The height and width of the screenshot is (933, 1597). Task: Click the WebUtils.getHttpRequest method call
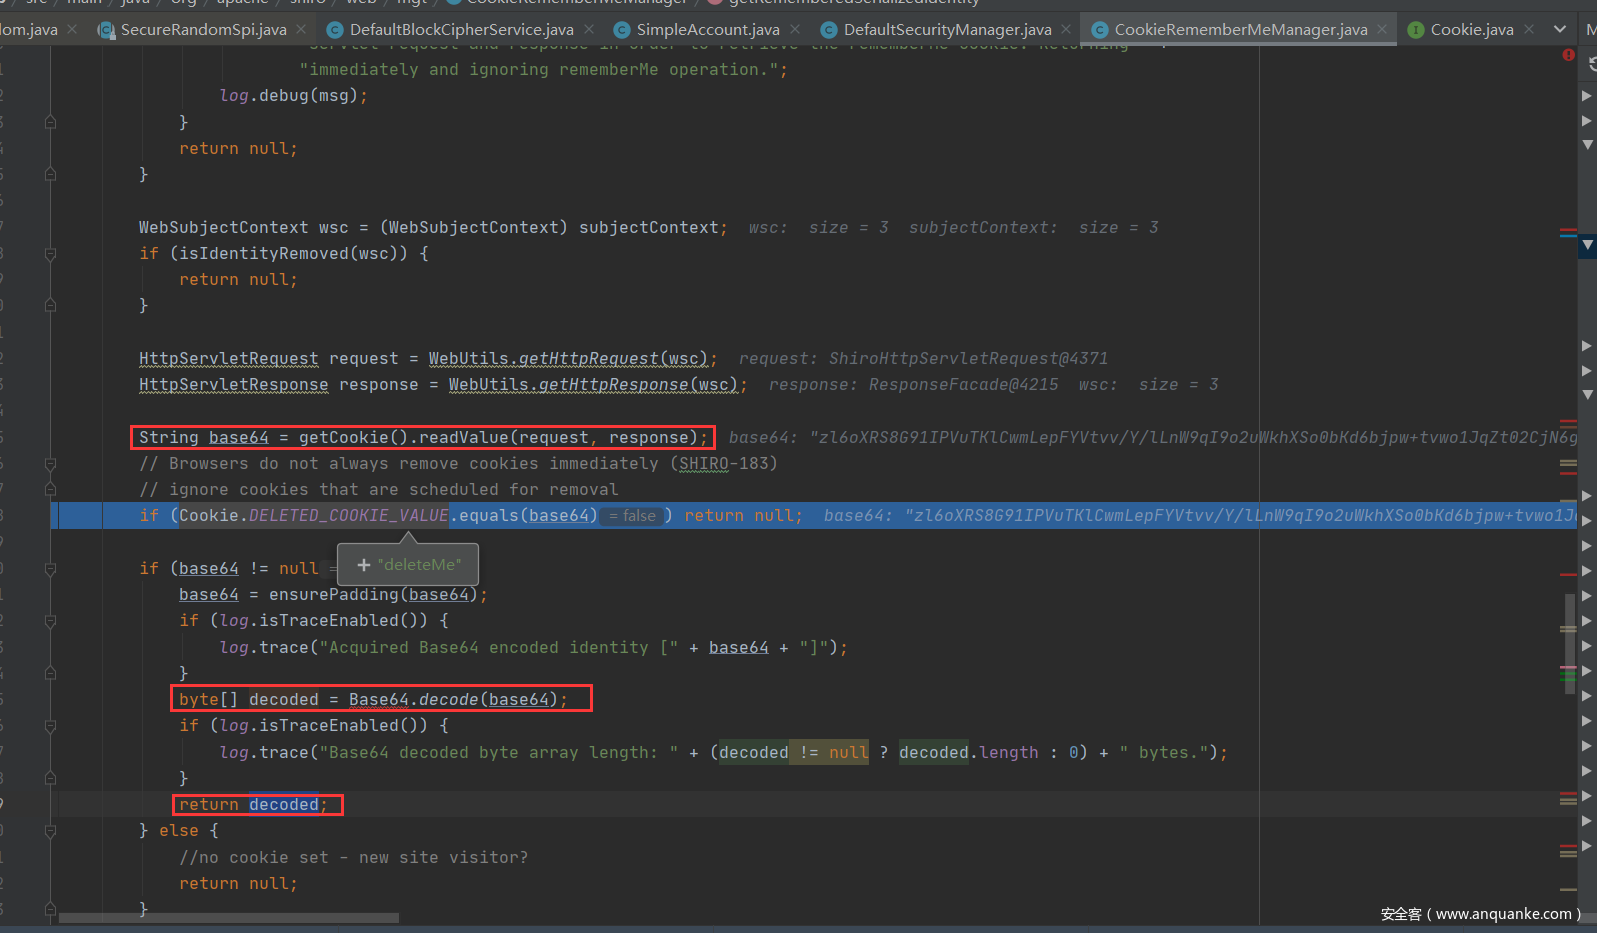(568, 359)
